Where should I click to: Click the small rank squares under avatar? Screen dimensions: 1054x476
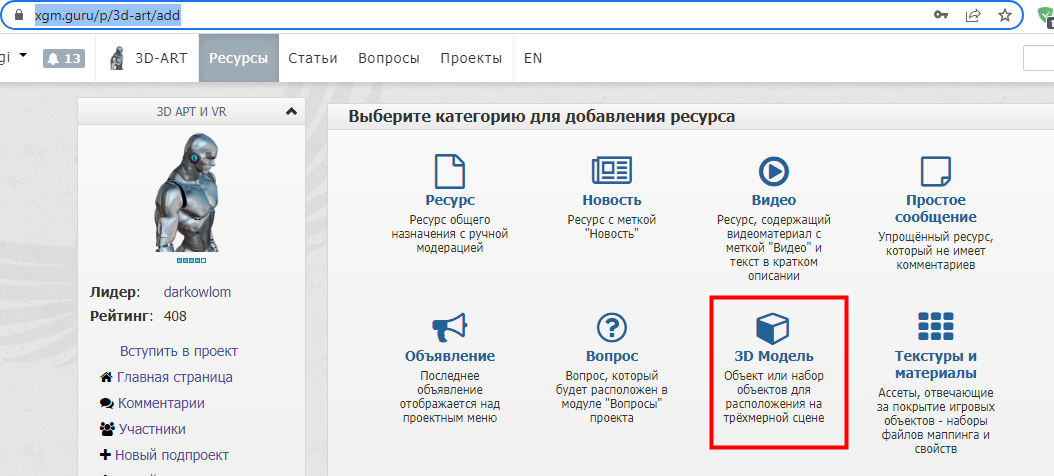(192, 260)
